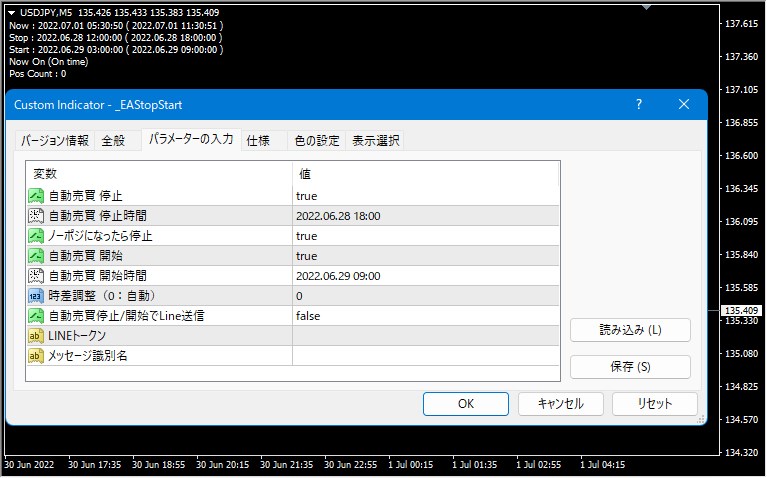Select the 自動売買 停止 variable row

[x=293, y=196]
